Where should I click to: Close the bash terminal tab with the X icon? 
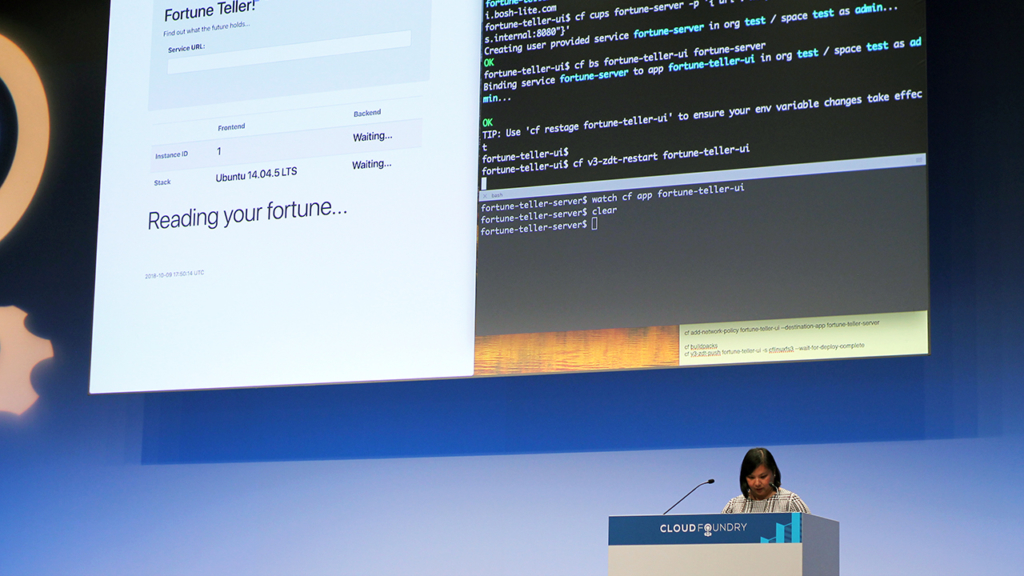click(485, 196)
